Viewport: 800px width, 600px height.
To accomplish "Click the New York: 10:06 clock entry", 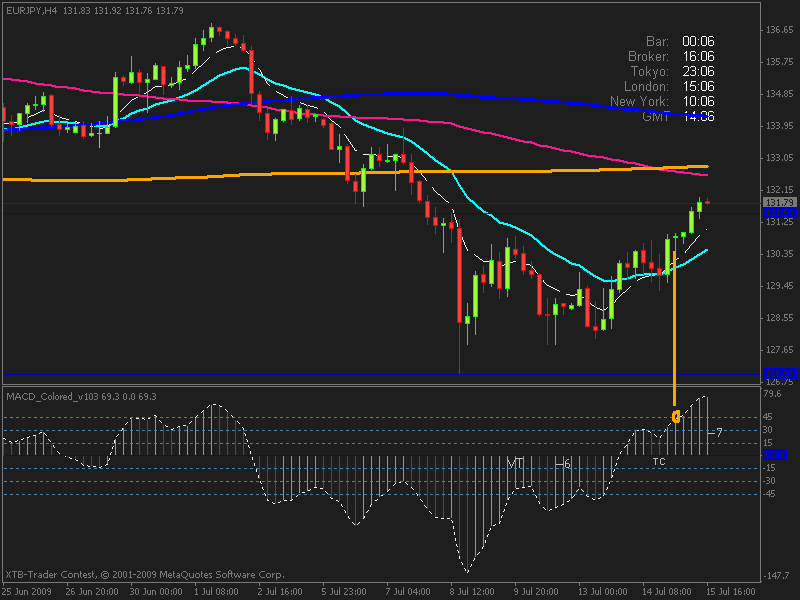I will pos(662,101).
